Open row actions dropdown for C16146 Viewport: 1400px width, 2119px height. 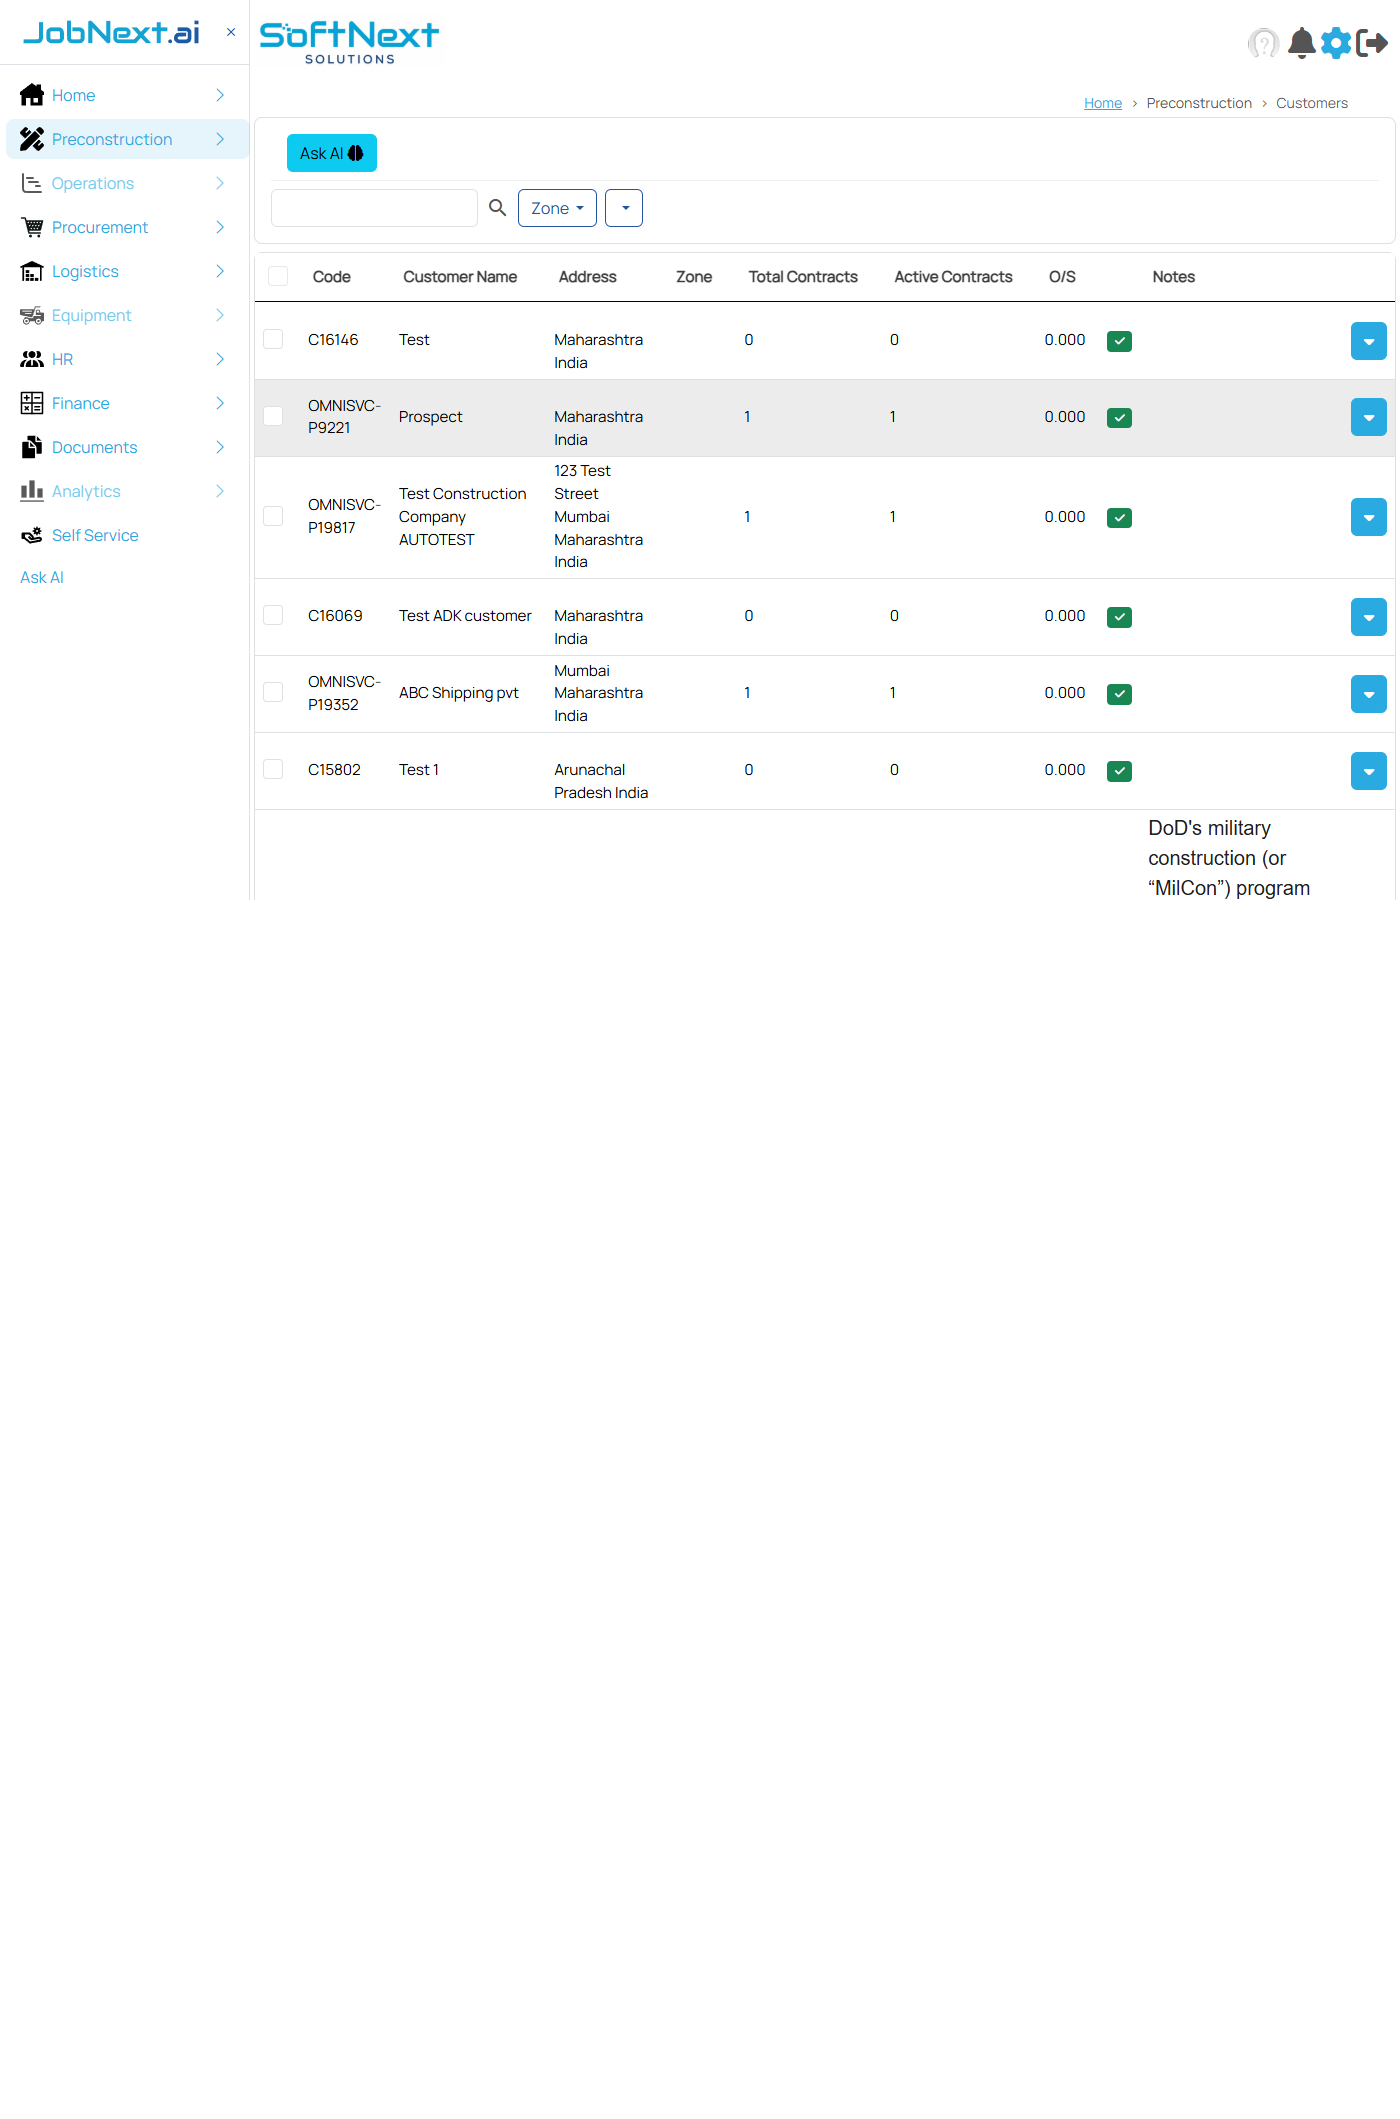1368,341
